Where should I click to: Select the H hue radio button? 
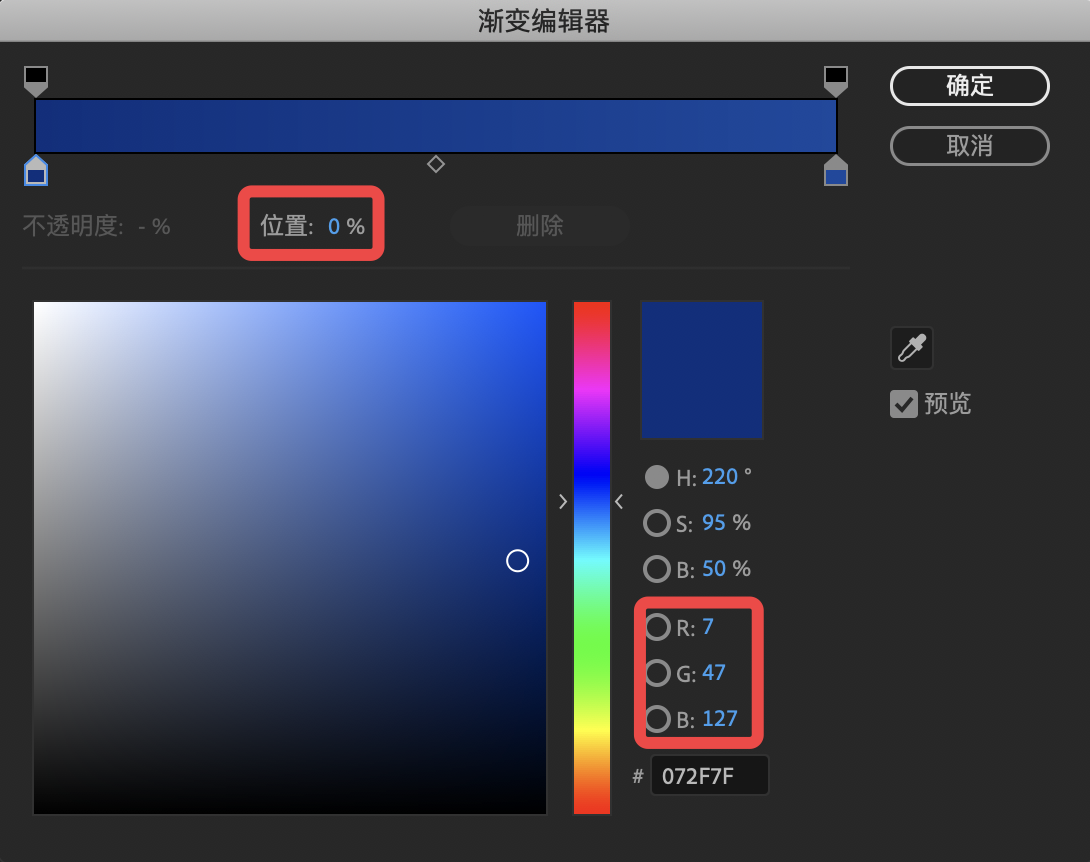coord(656,477)
